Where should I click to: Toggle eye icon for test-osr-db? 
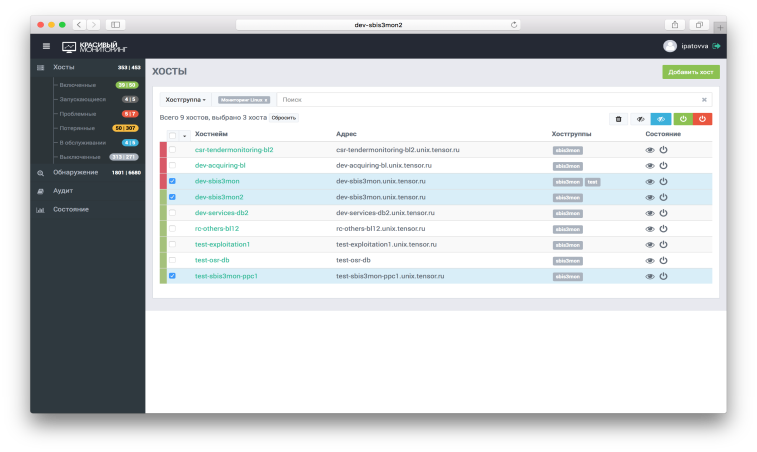pos(650,260)
